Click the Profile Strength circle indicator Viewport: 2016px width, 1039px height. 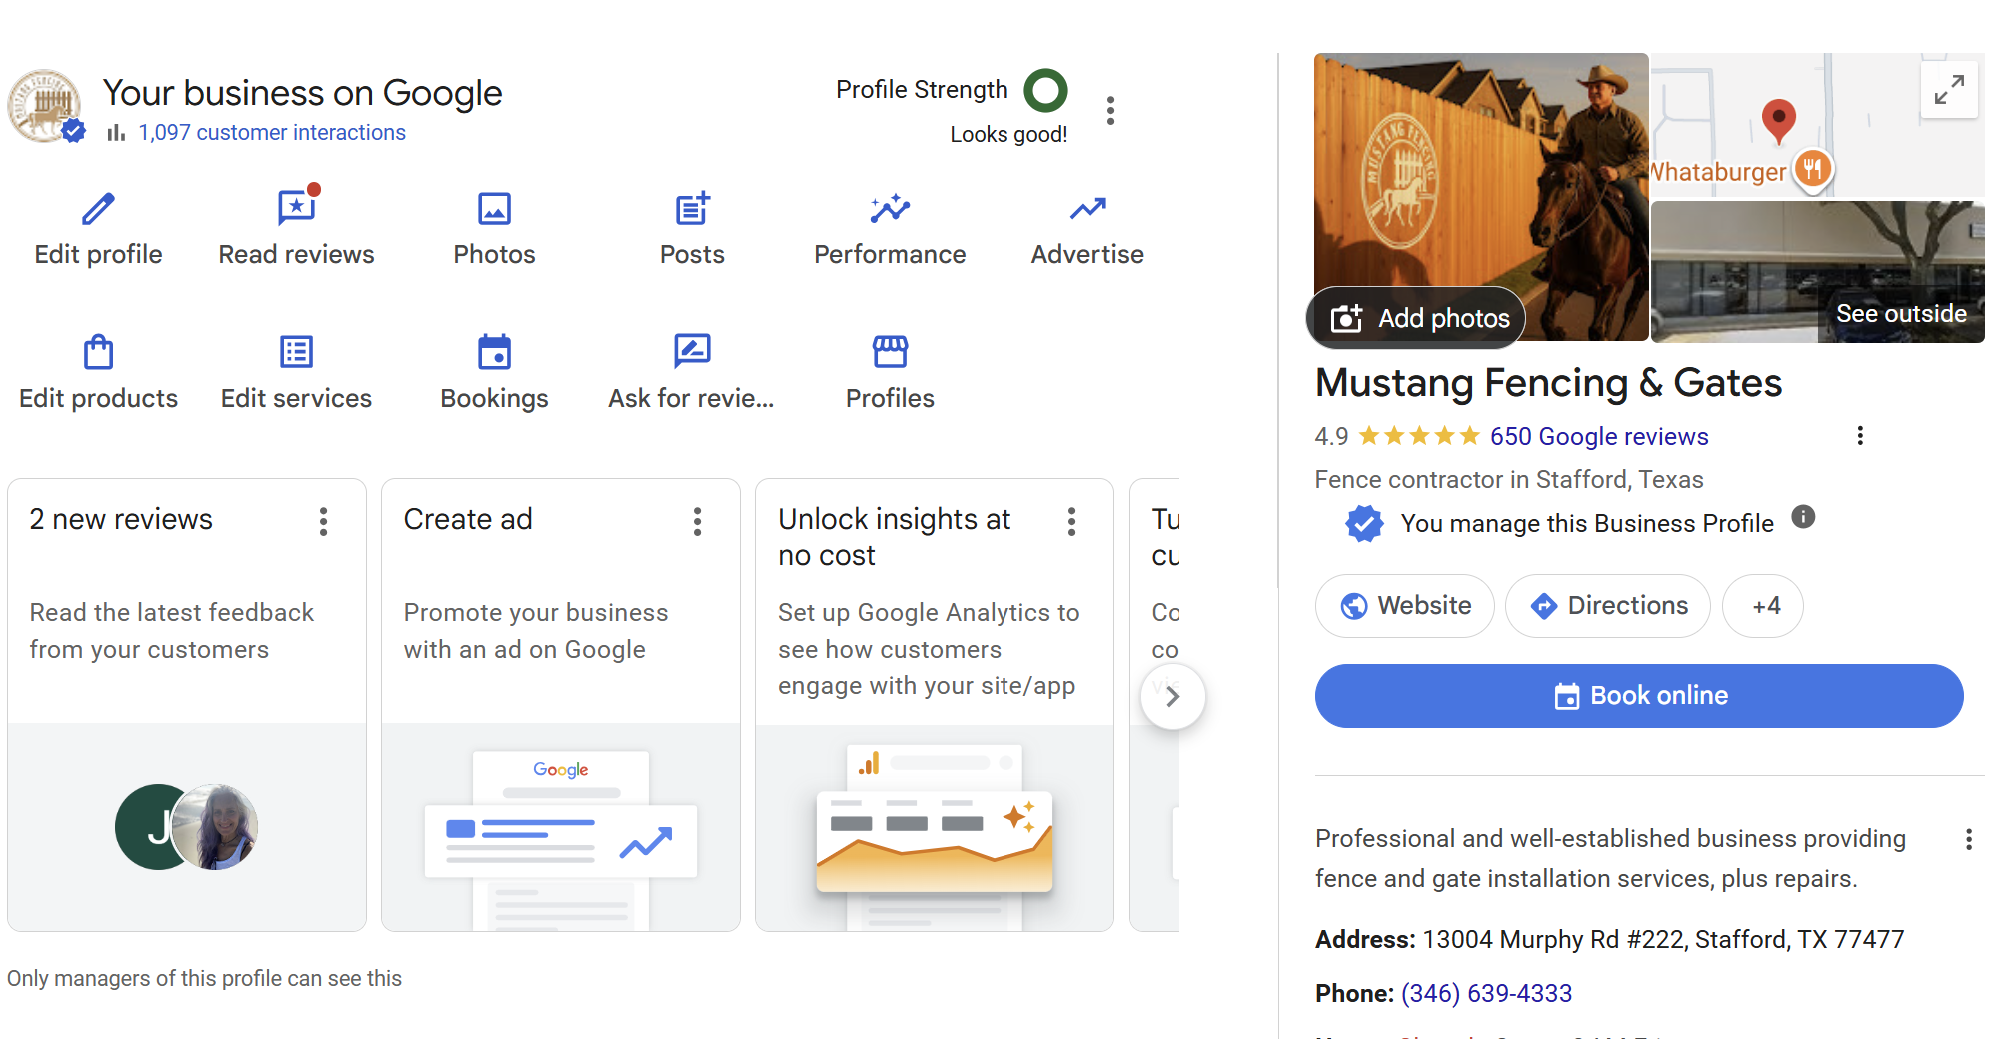[1045, 90]
